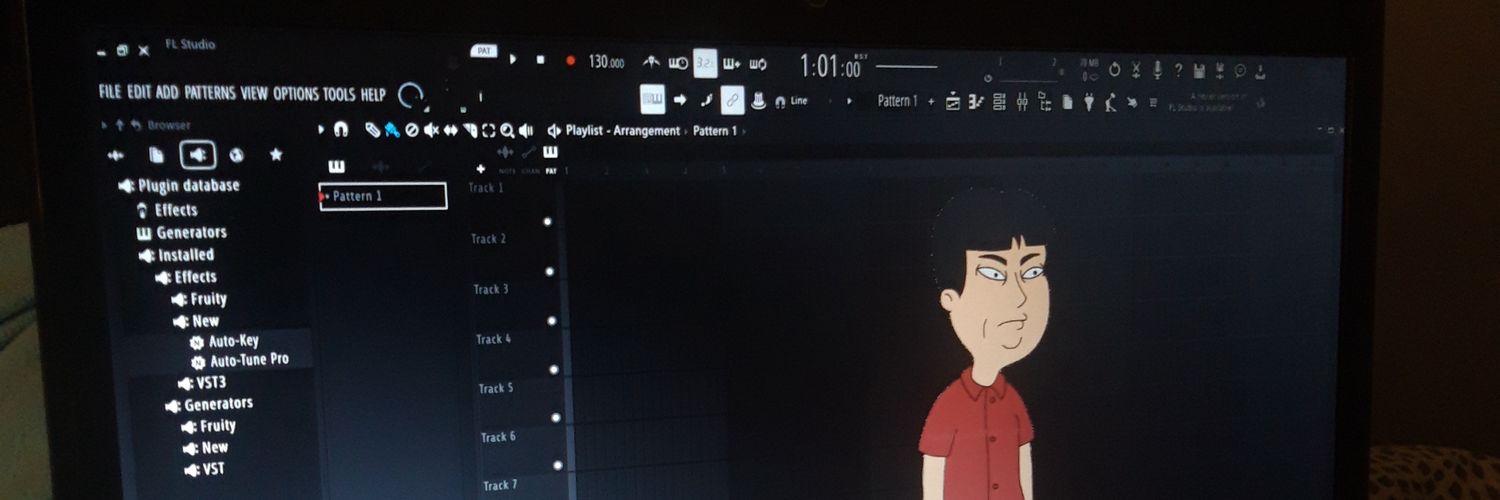Arm recording with the red record button
The height and width of the screenshot is (500, 1500).
pyautogui.click(x=571, y=61)
